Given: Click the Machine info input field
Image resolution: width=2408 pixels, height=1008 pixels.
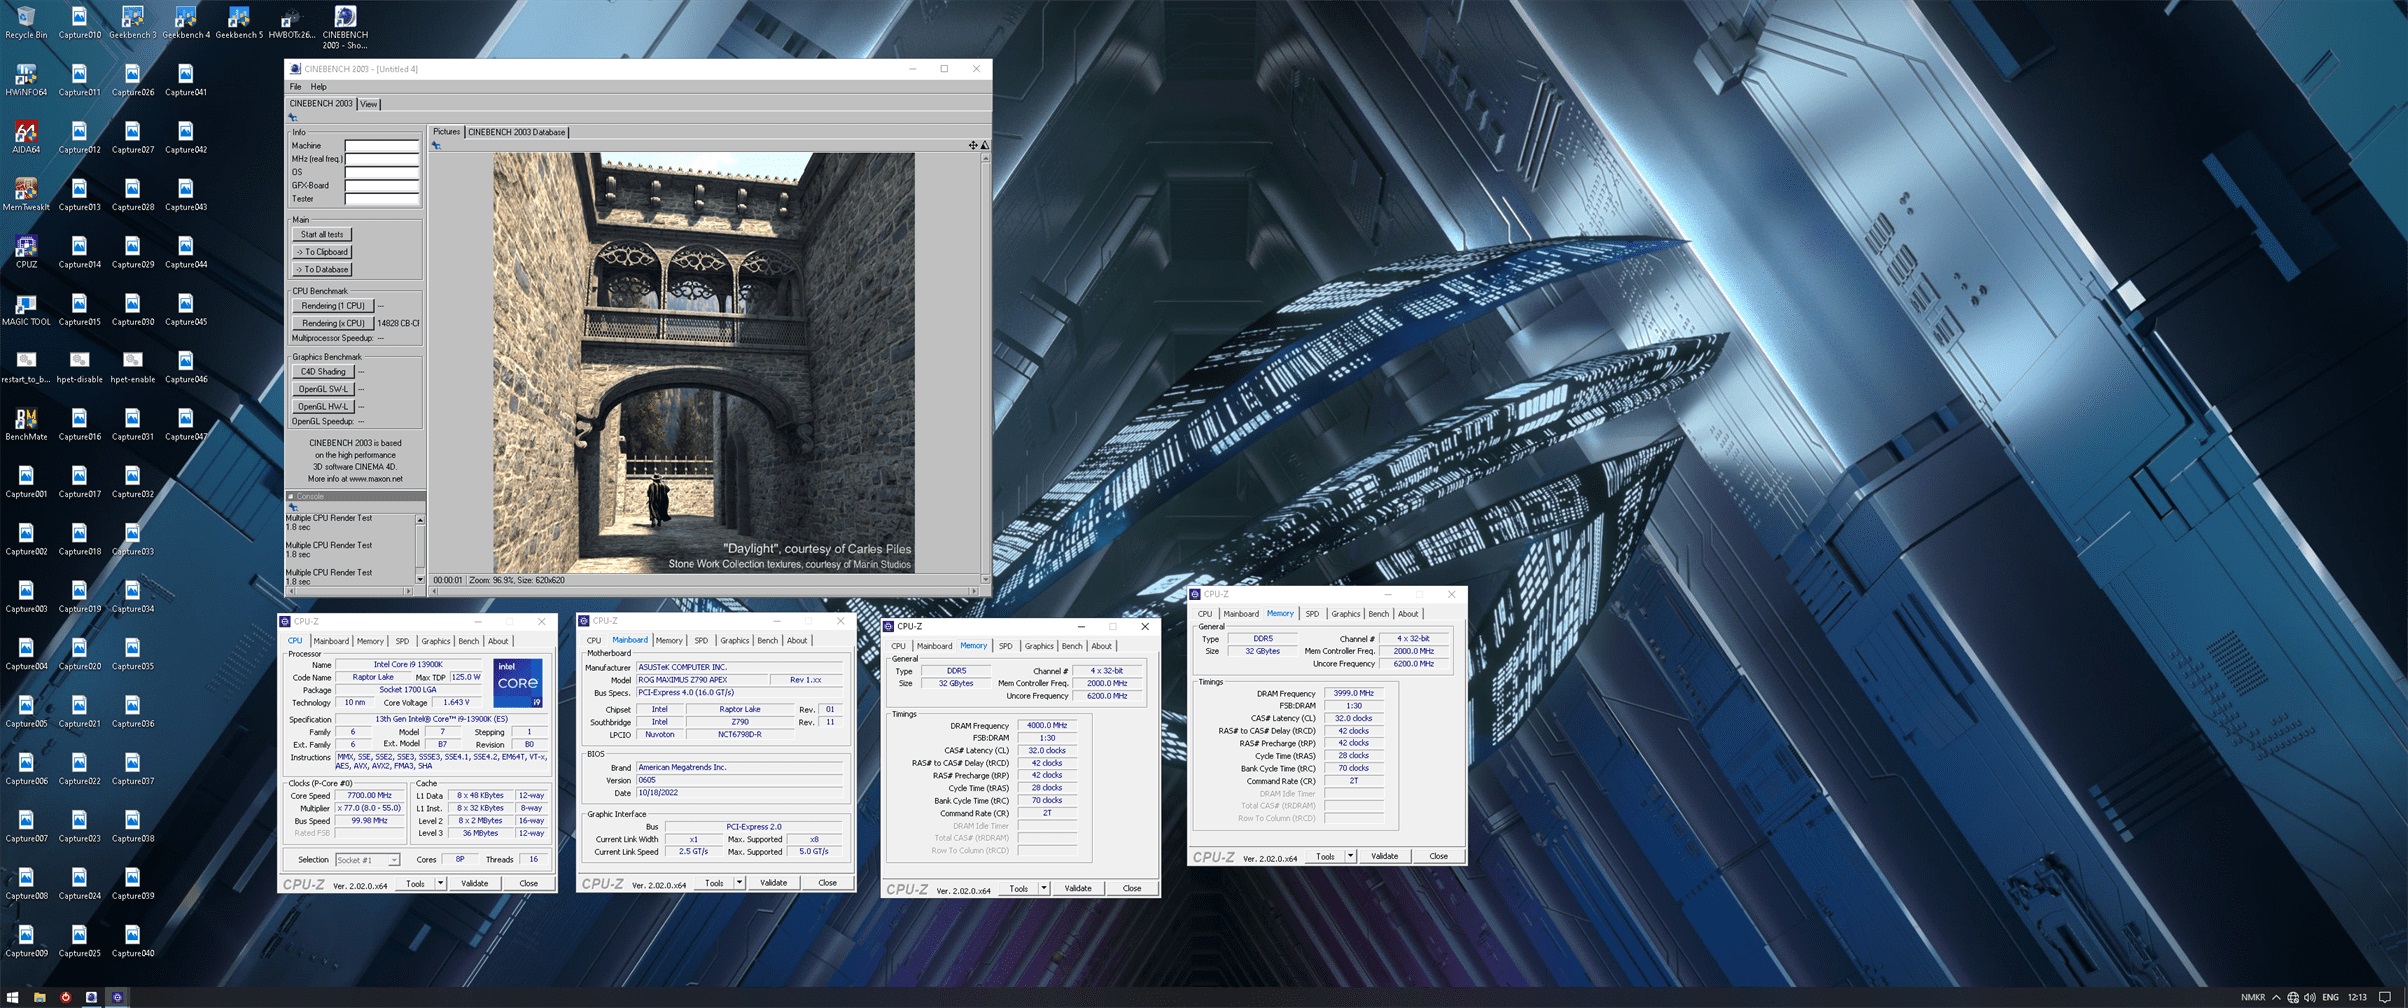Looking at the screenshot, I should tap(382, 146).
